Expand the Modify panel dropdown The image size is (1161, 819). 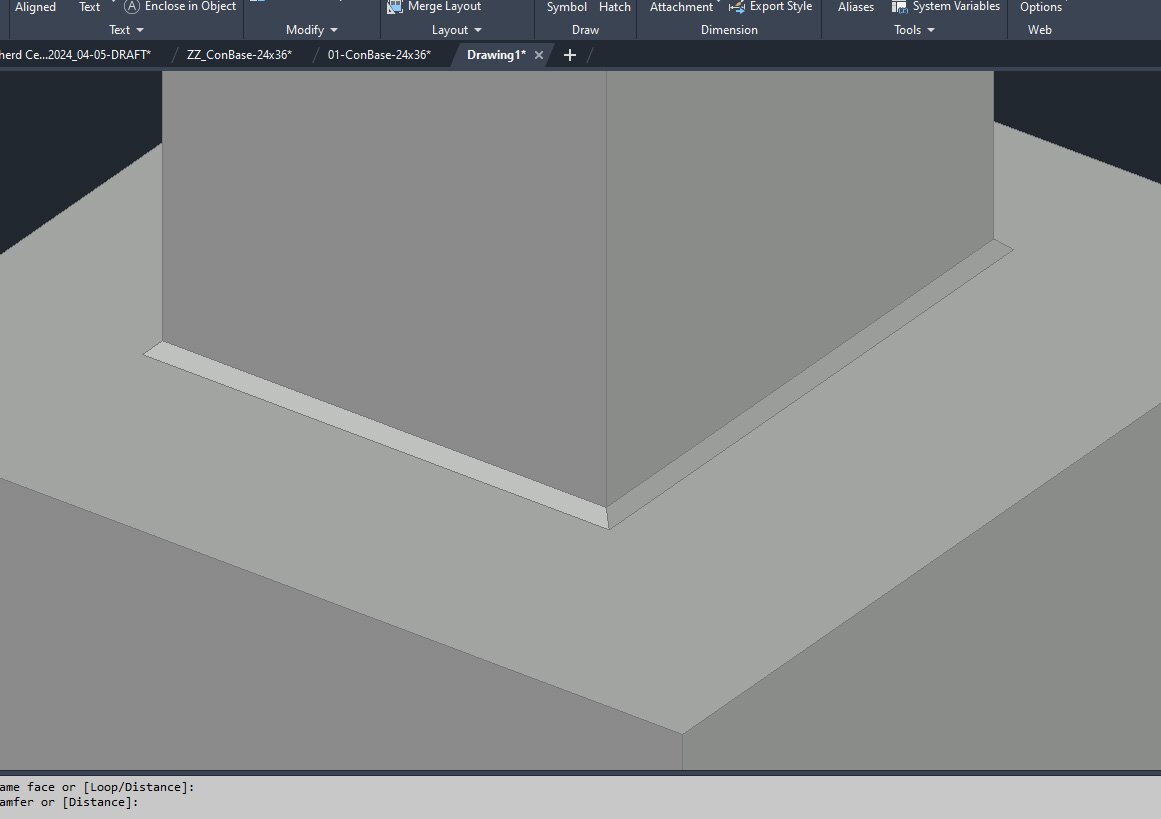point(333,30)
